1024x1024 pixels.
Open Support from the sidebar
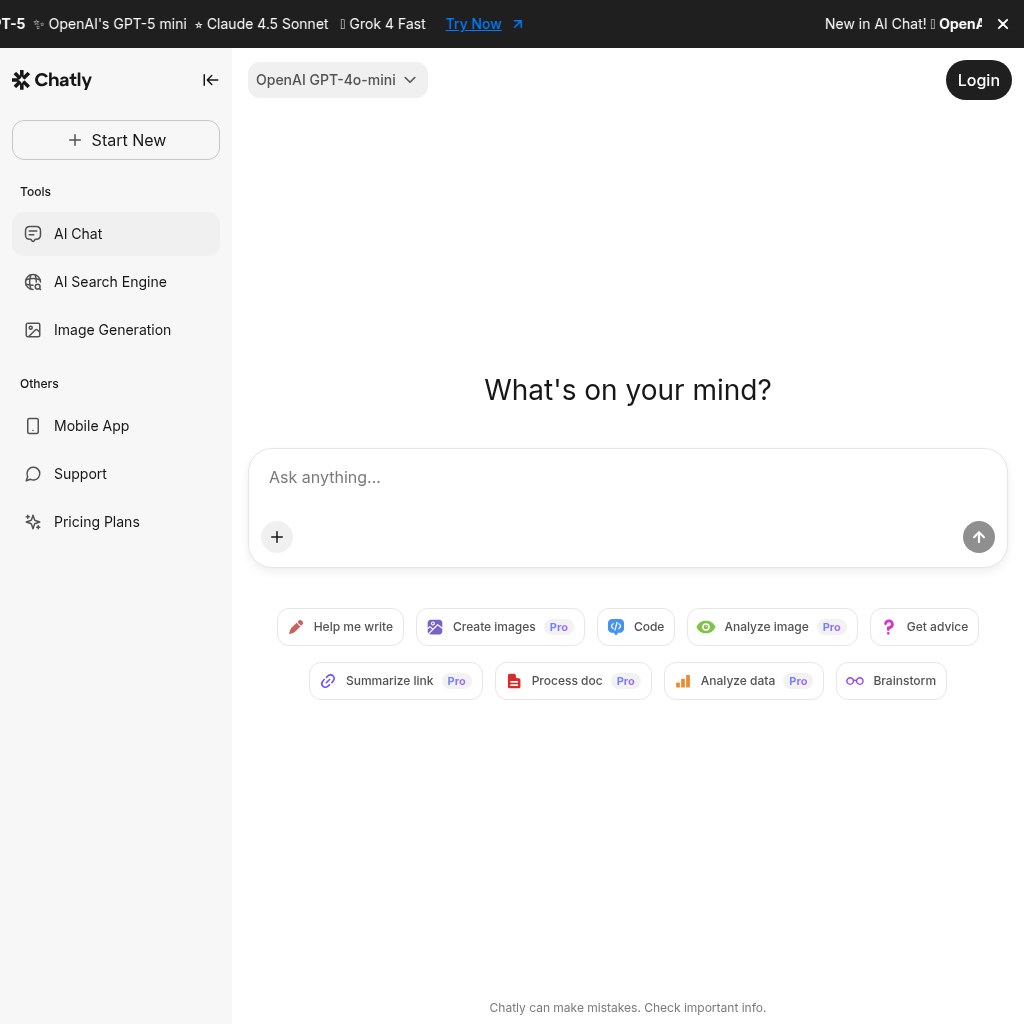coord(80,473)
